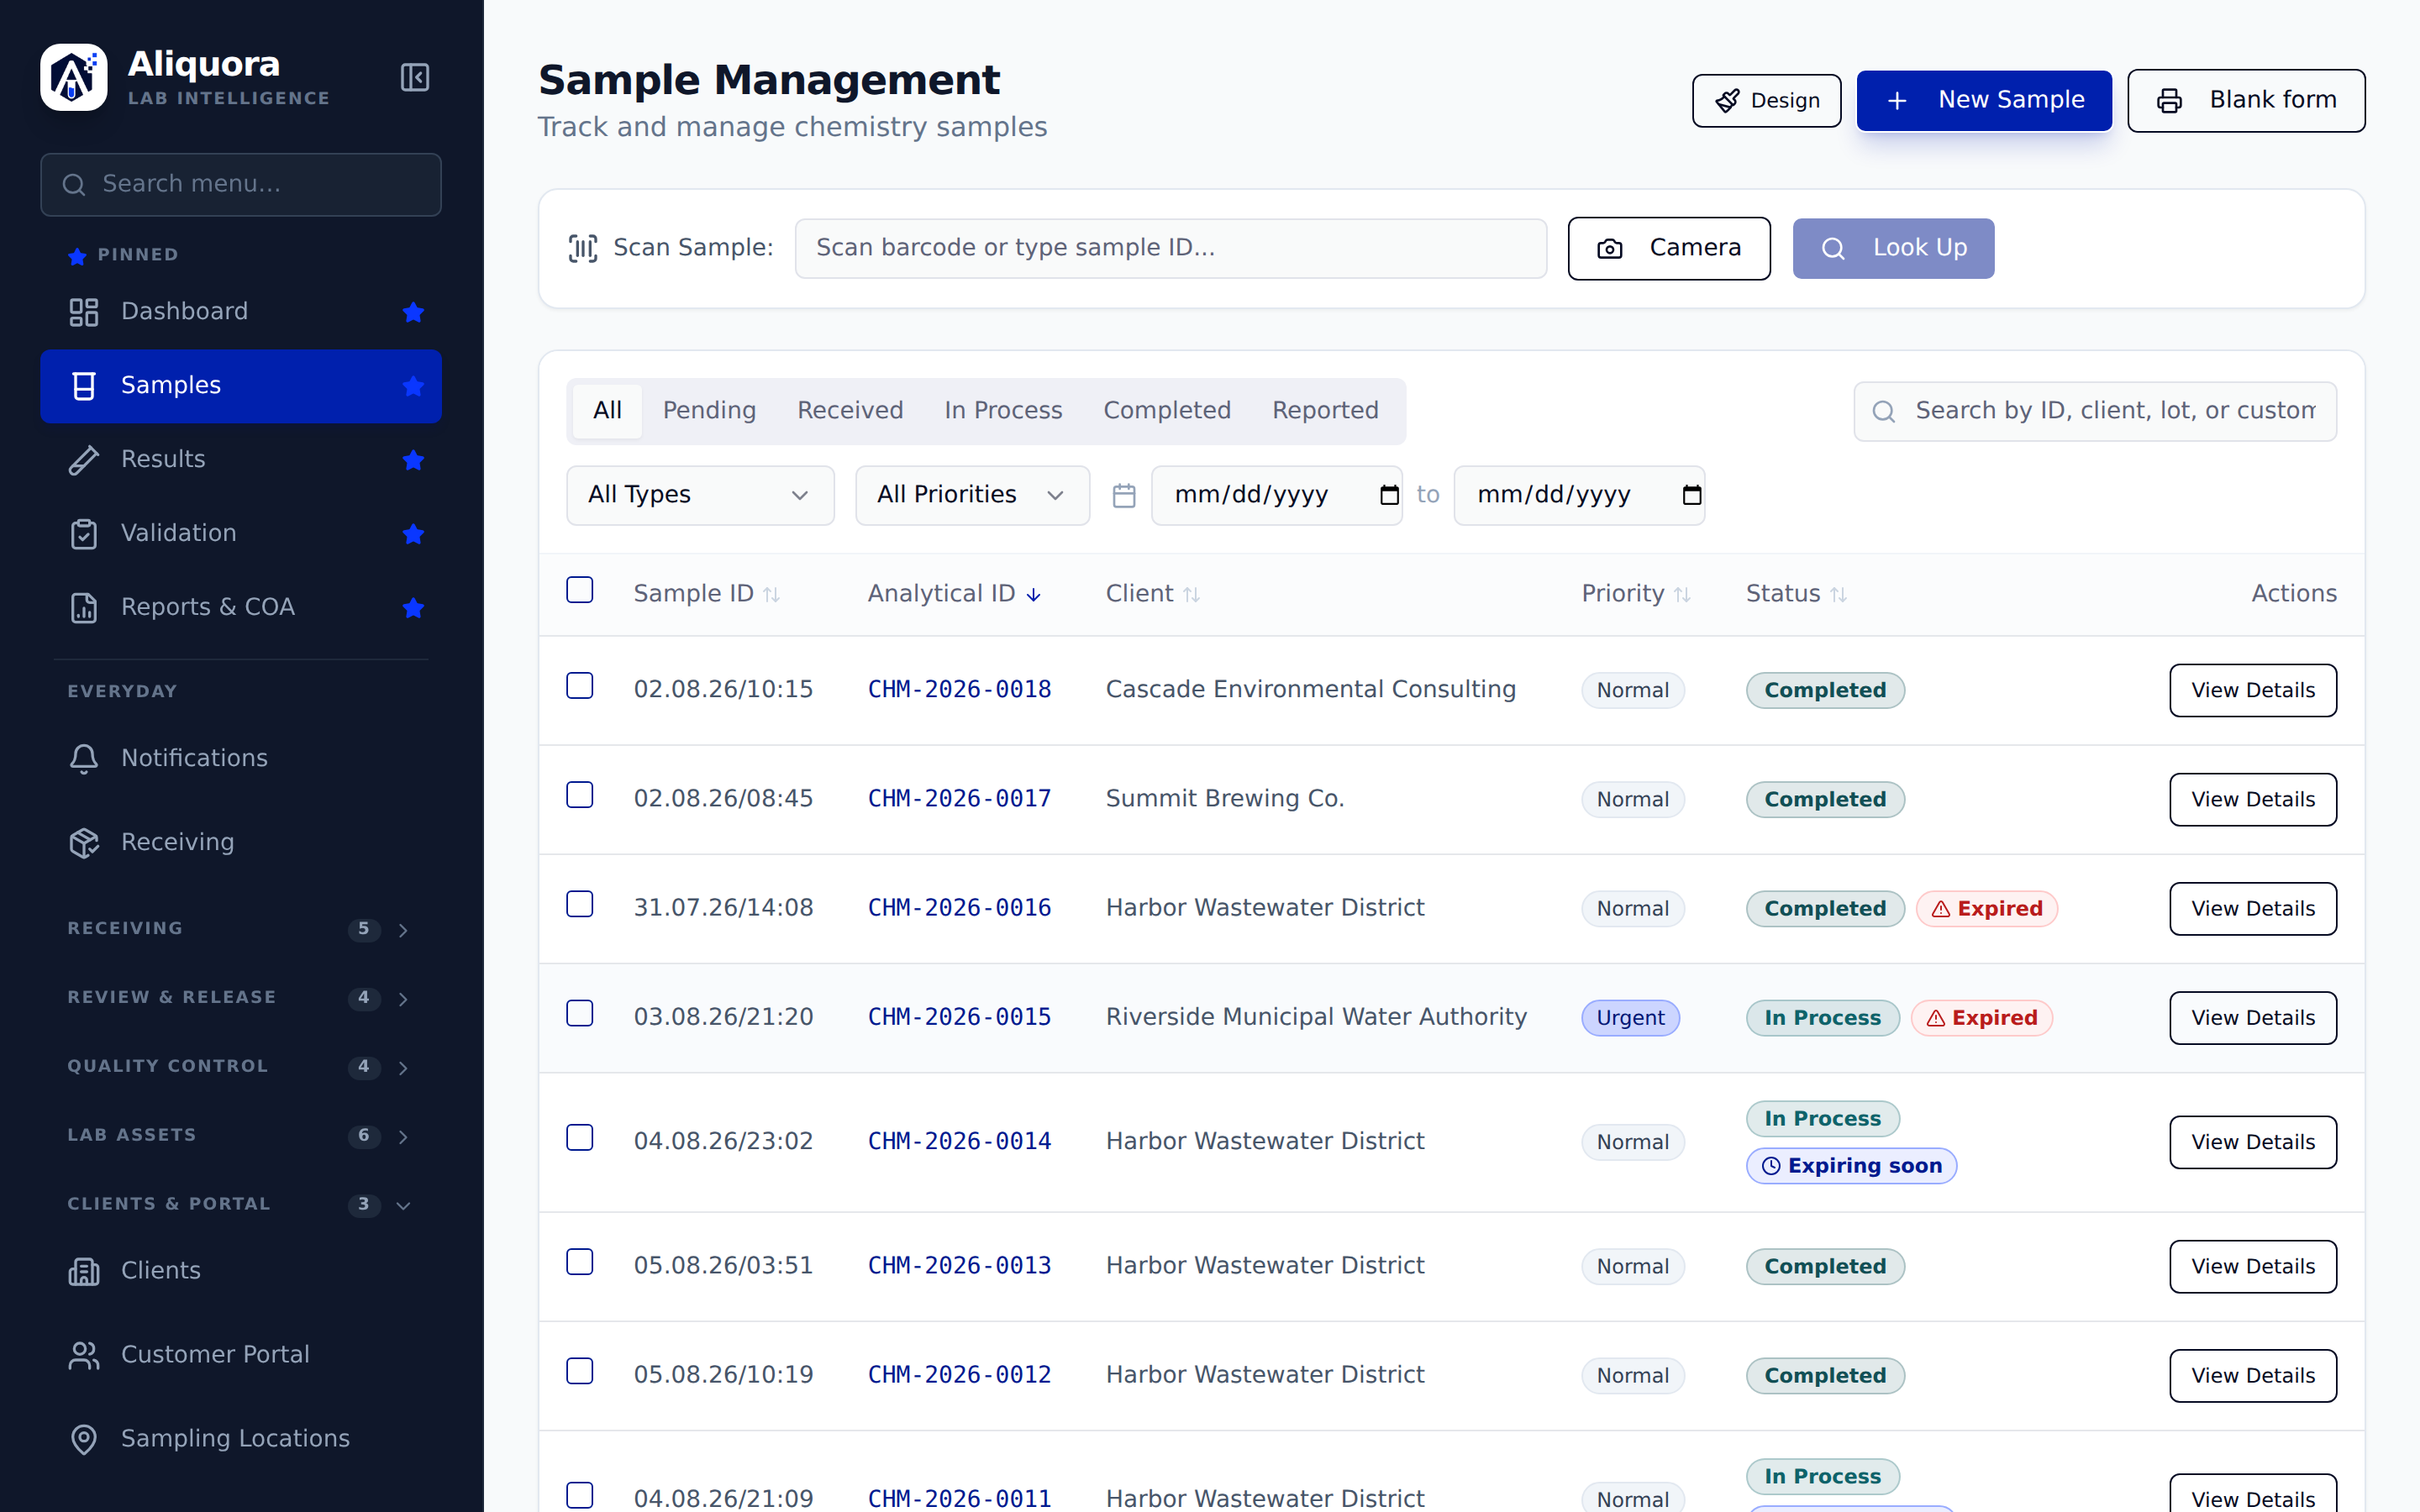
Task: Focus the Search menu field
Action: 240,185
